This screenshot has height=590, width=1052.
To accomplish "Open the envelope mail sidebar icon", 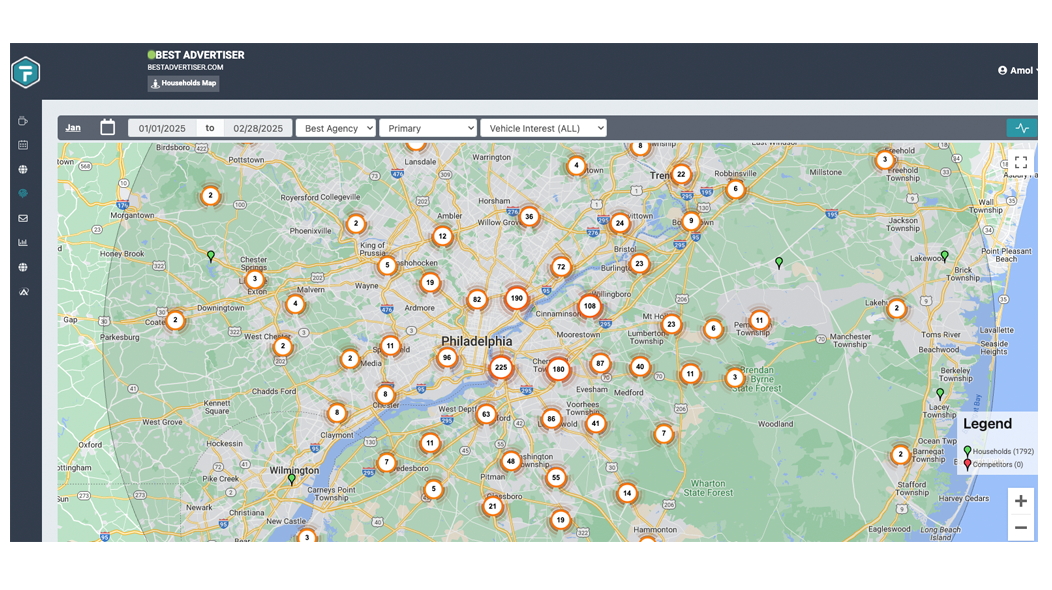I will [x=23, y=218].
